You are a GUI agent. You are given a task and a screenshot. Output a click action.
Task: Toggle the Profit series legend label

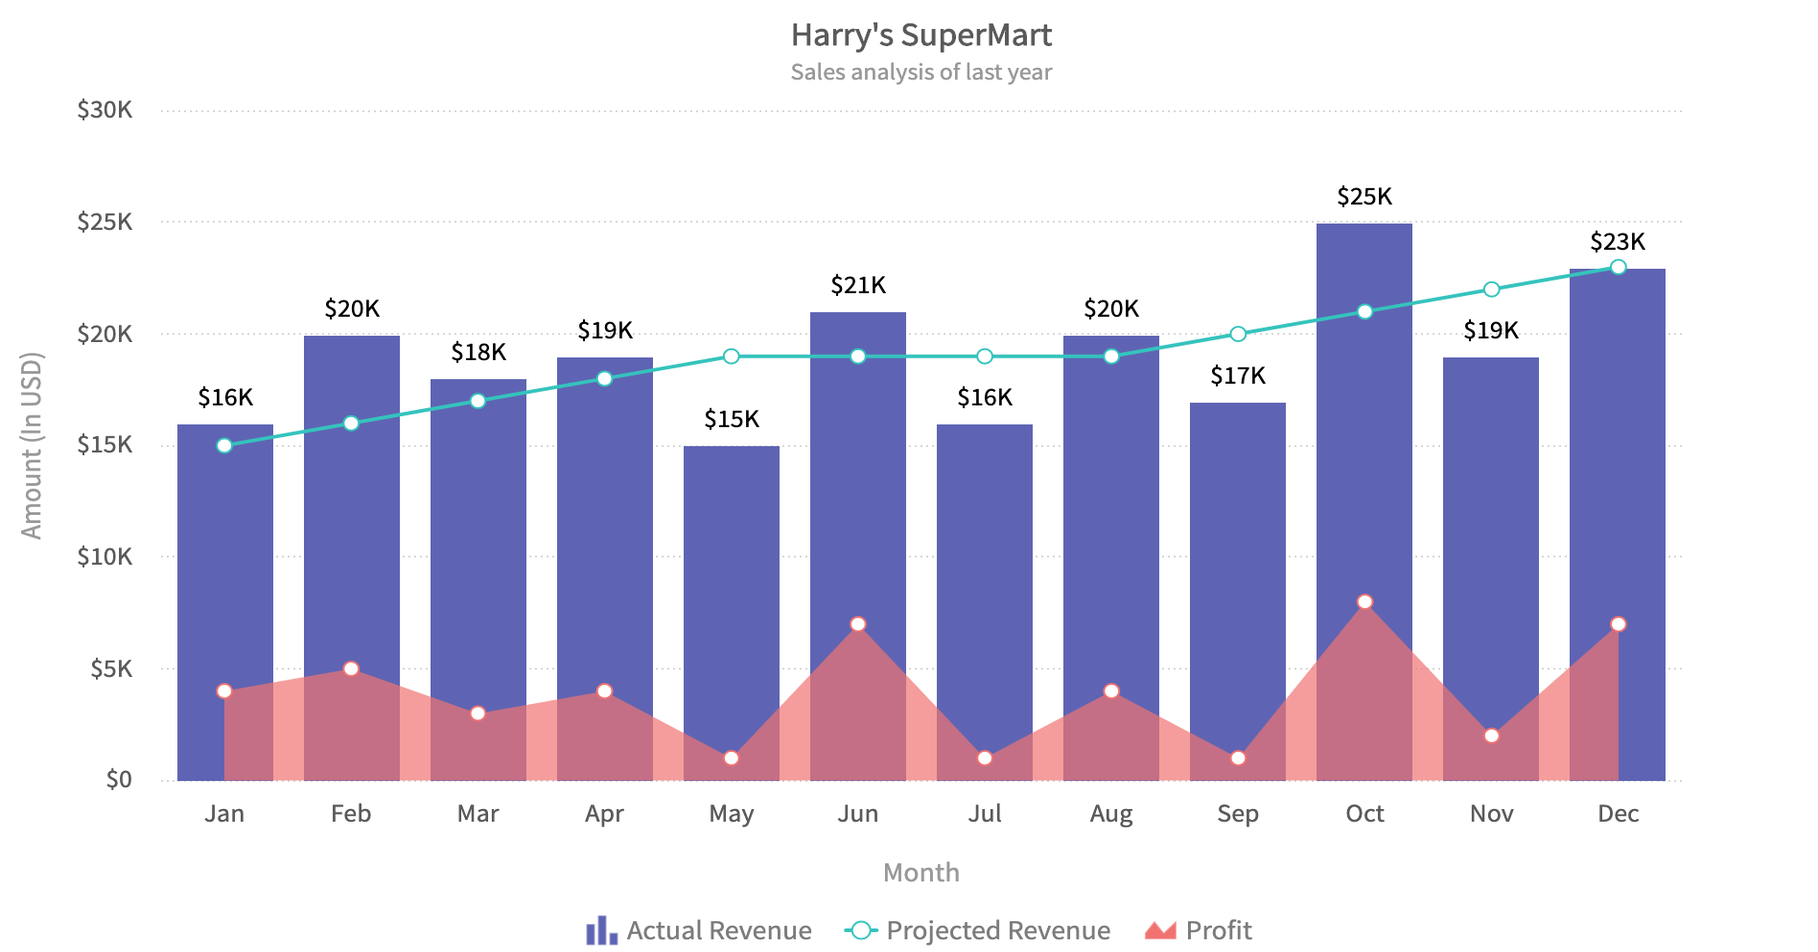point(1218,930)
